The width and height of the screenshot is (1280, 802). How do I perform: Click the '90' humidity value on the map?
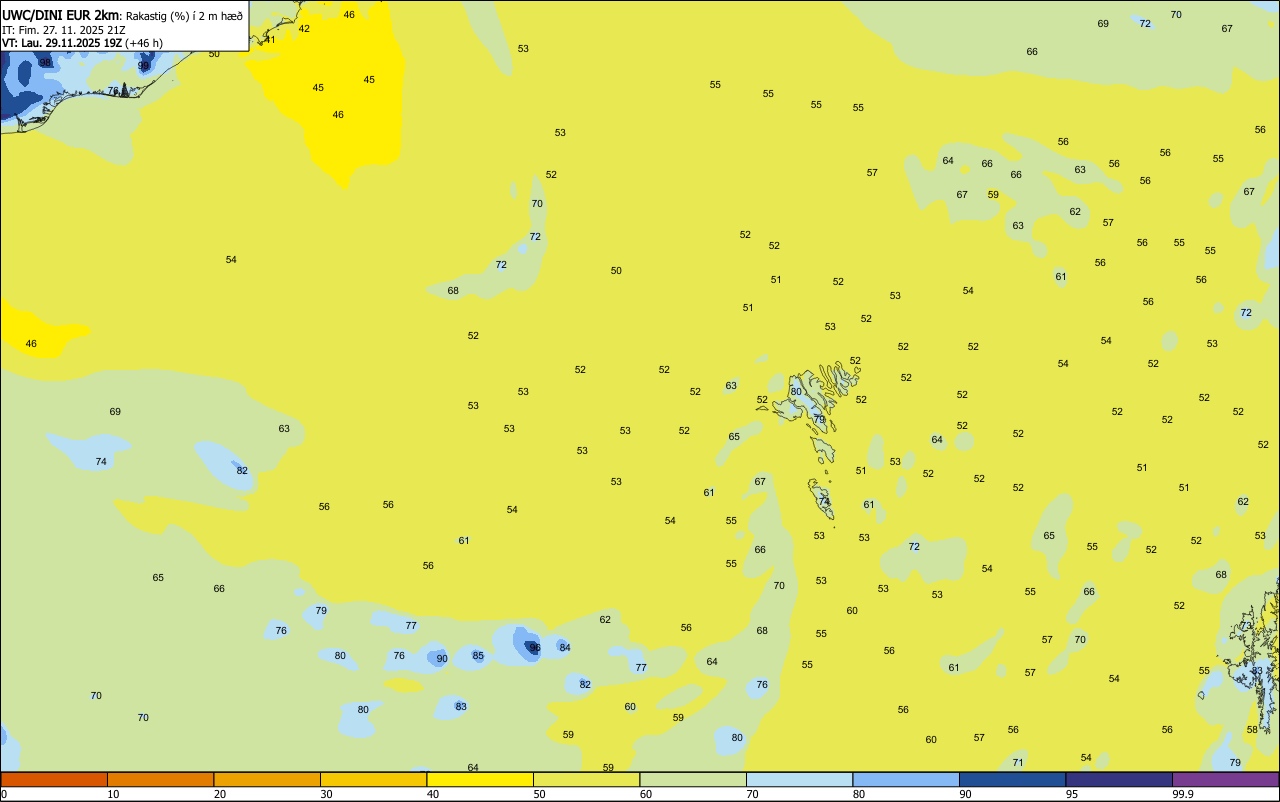coord(442,658)
